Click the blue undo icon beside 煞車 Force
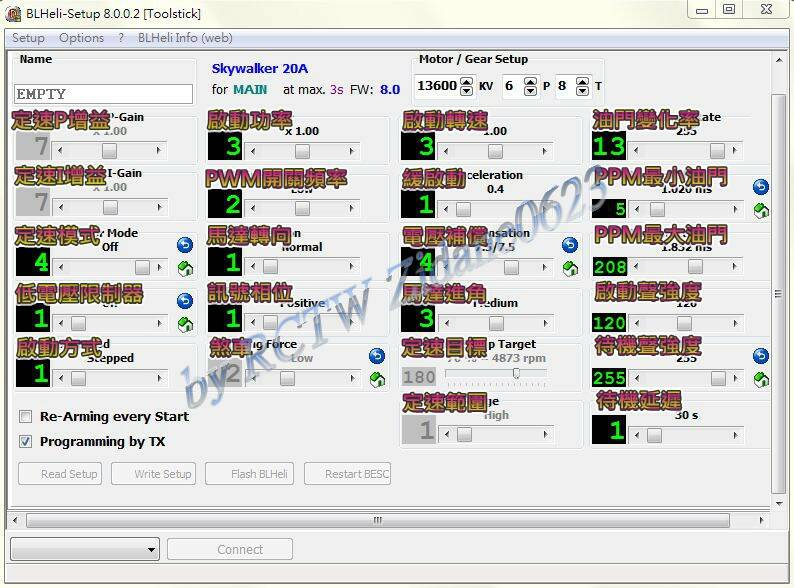Image resolution: width=794 pixels, height=588 pixels. pyautogui.click(x=377, y=356)
